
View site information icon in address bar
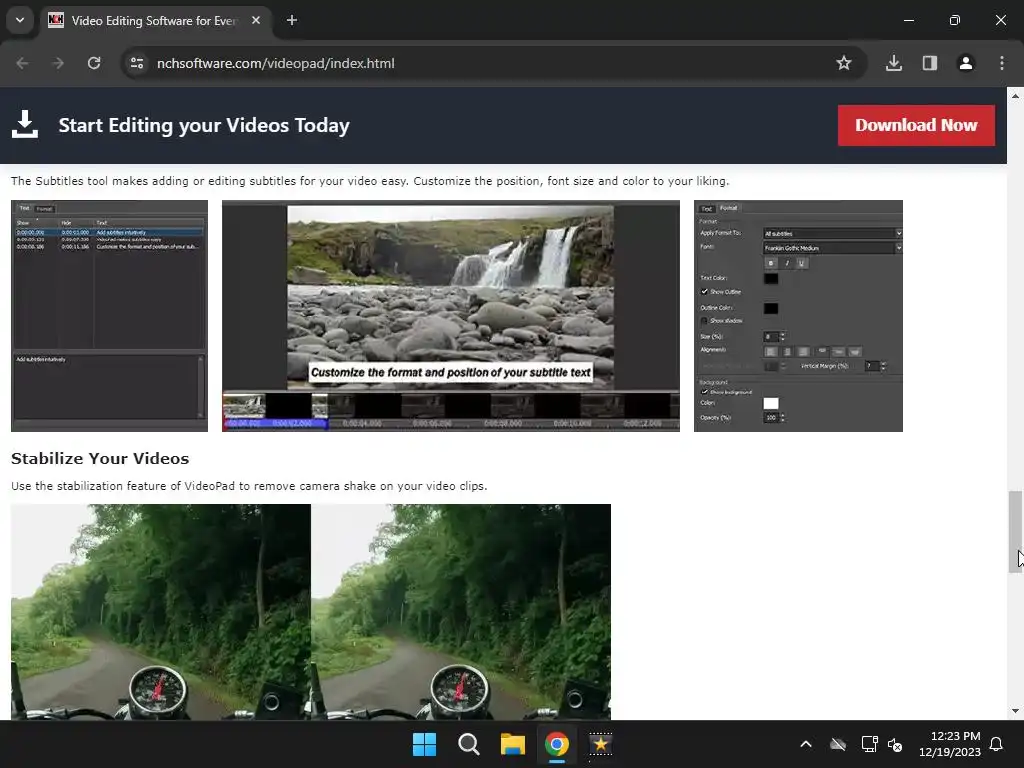click(137, 63)
